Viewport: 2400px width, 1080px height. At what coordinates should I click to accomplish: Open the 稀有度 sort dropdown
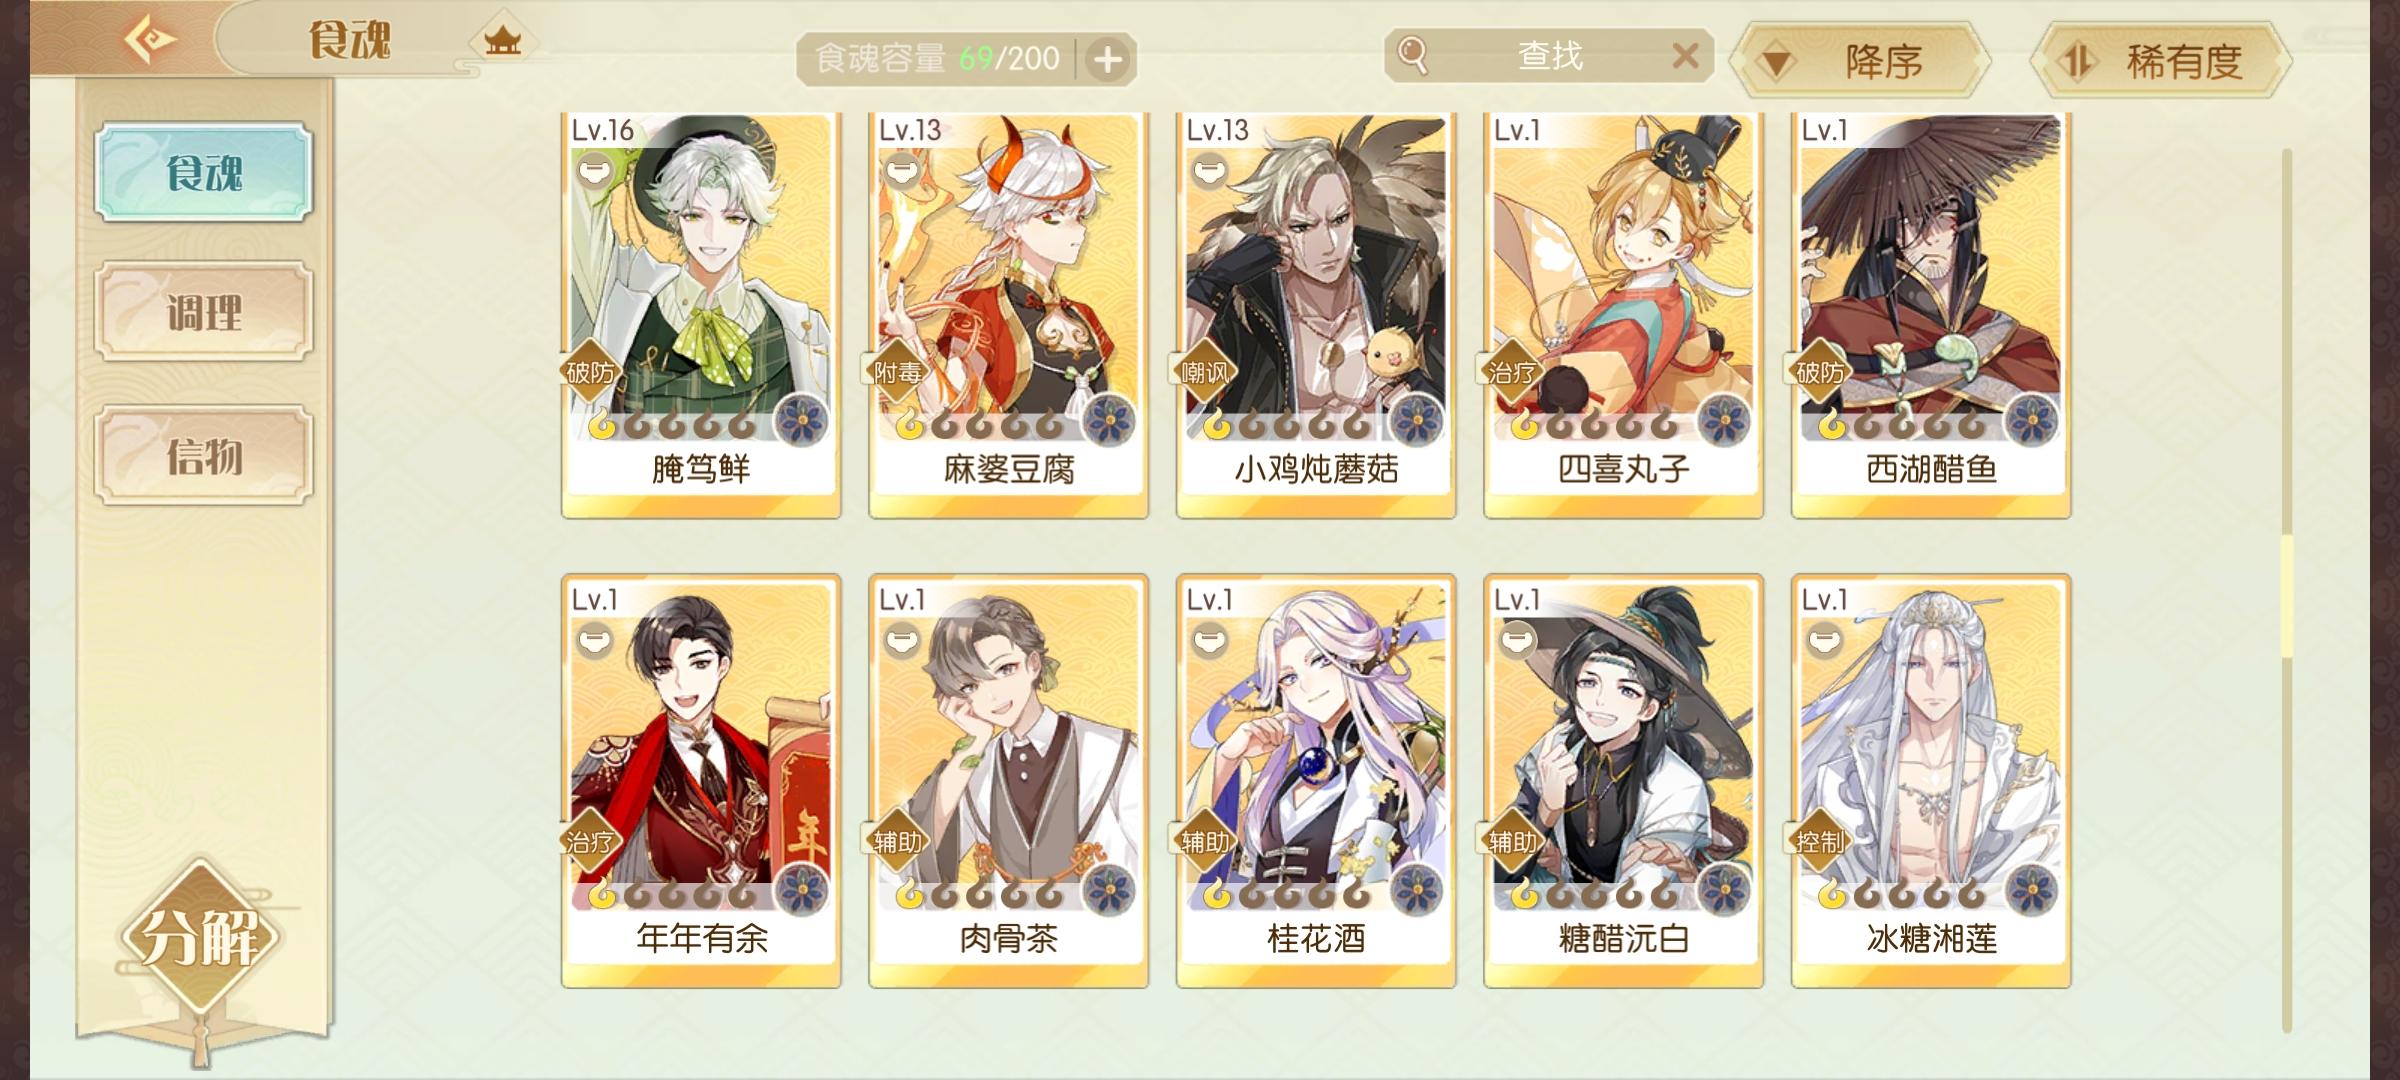click(x=2161, y=61)
